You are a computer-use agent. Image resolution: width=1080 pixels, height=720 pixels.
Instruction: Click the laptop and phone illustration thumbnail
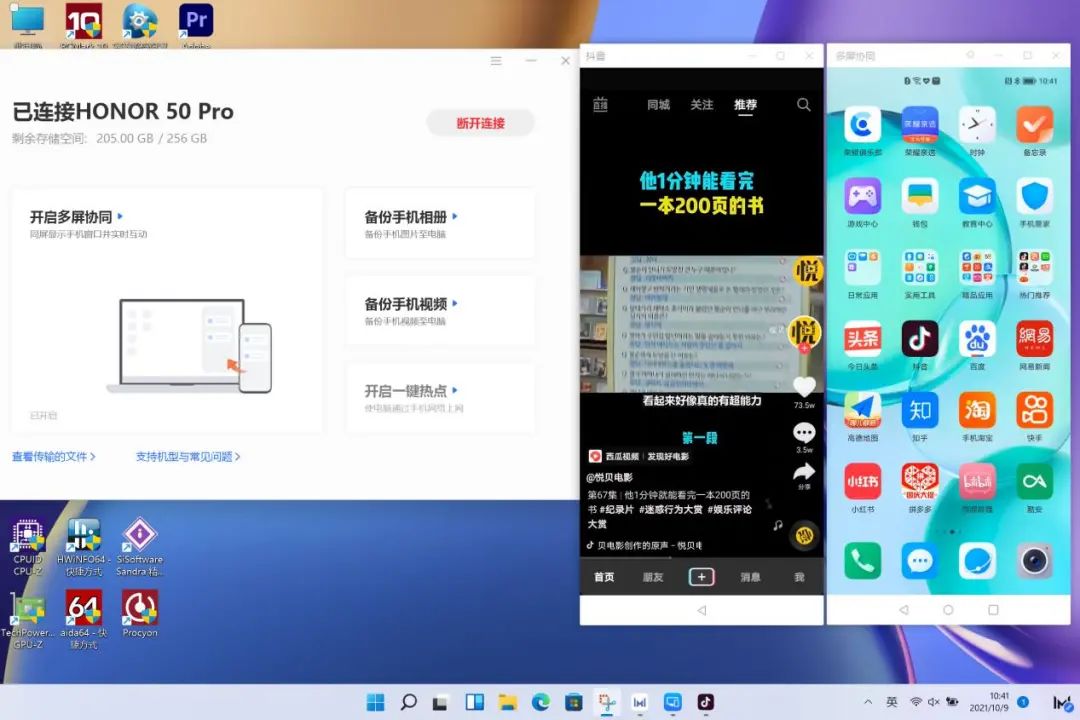pyautogui.click(x=189, y=346)
